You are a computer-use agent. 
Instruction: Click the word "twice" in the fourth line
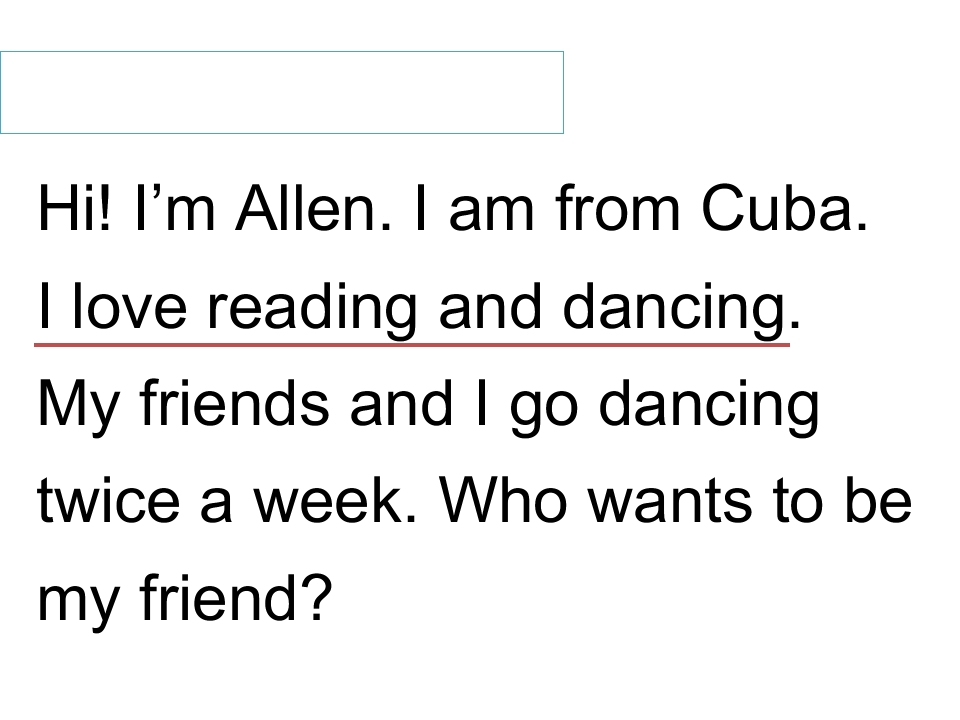(109, 500)
